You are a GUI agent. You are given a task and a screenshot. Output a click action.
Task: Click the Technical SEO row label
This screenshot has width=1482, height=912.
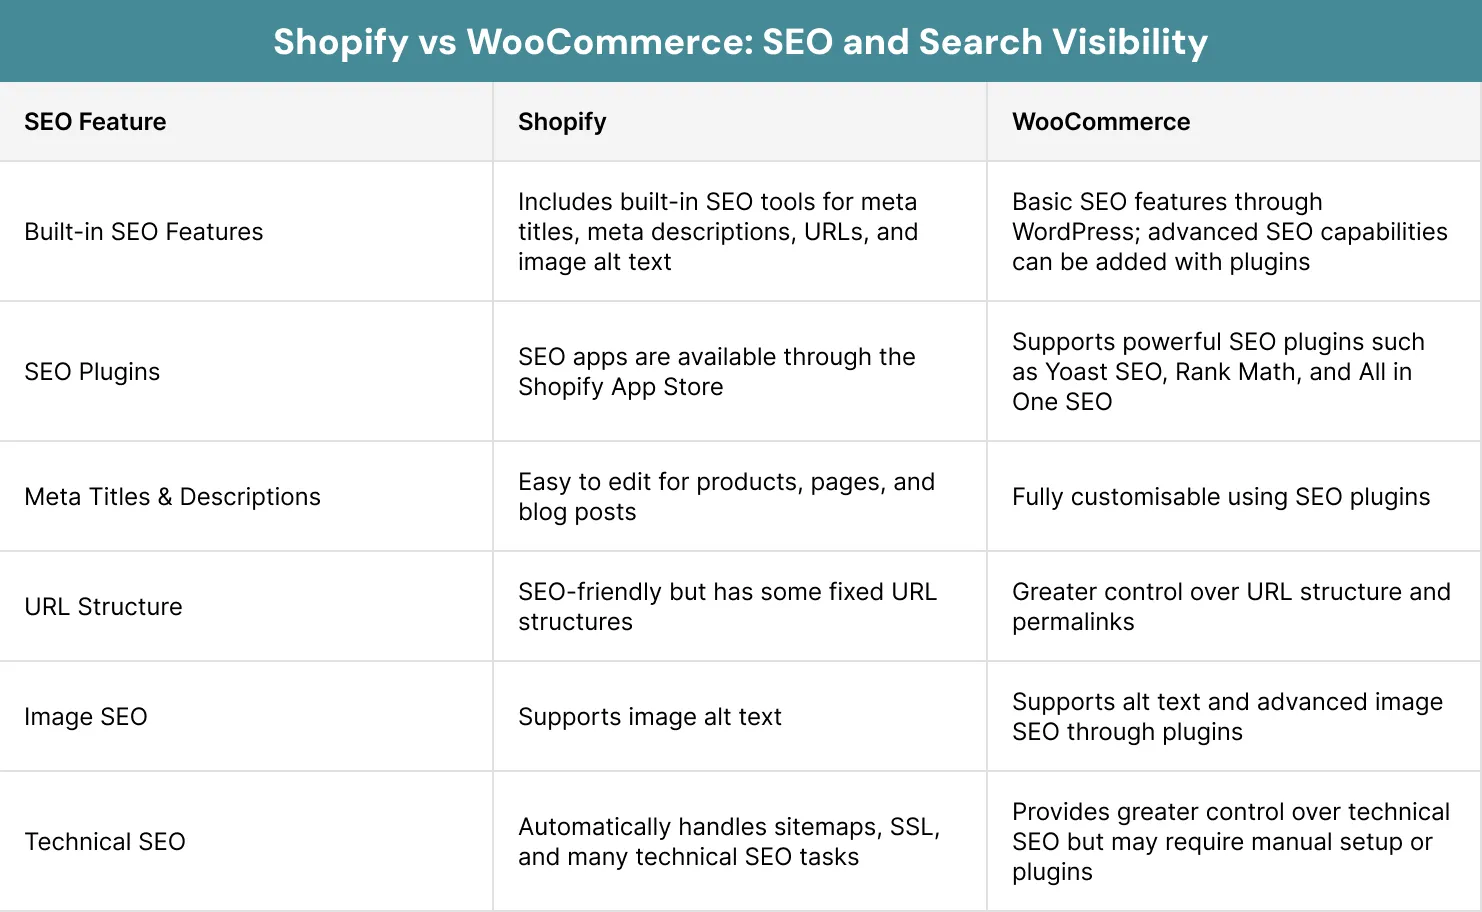tap(105, 842)
